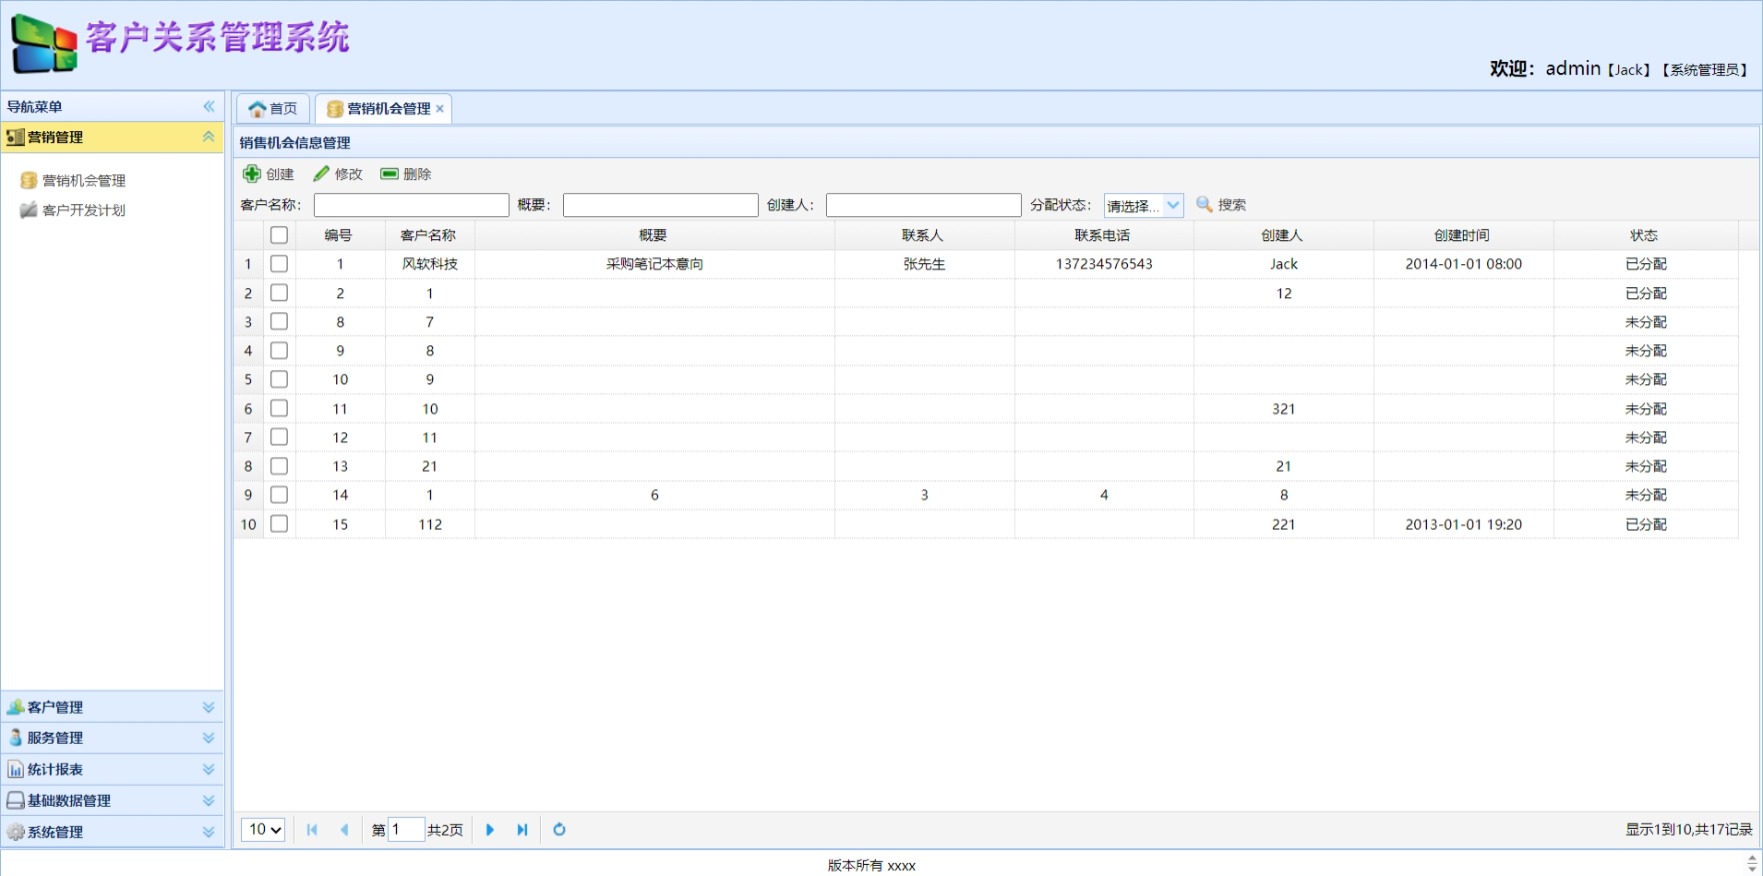This screenshot has width=1763, height=876.
Task: Refresh the data grid
Action: 559,830
